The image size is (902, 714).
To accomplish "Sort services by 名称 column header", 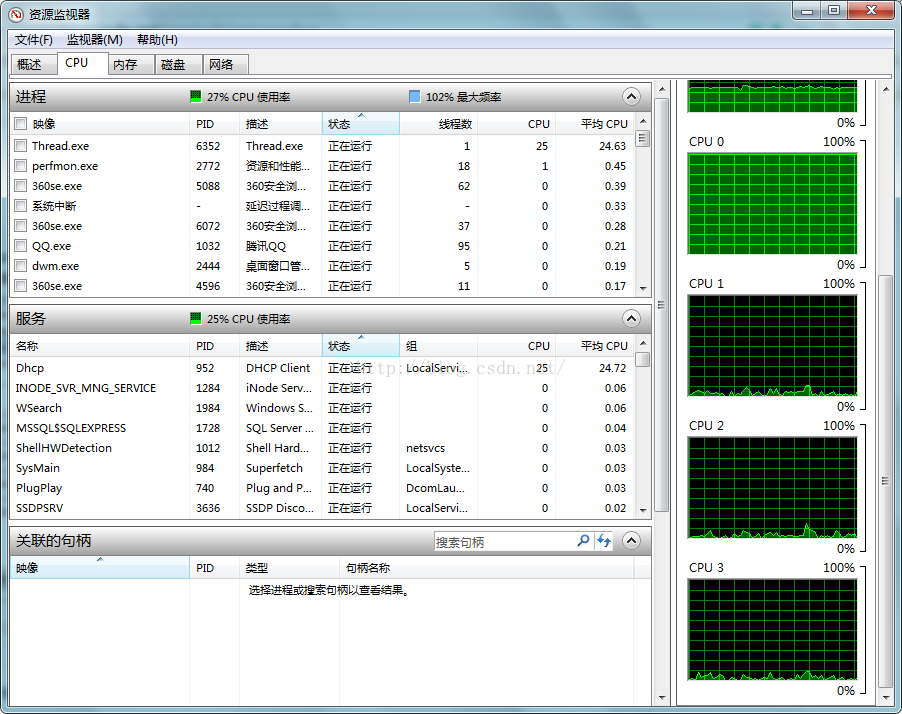I will [x=100, y=346].
